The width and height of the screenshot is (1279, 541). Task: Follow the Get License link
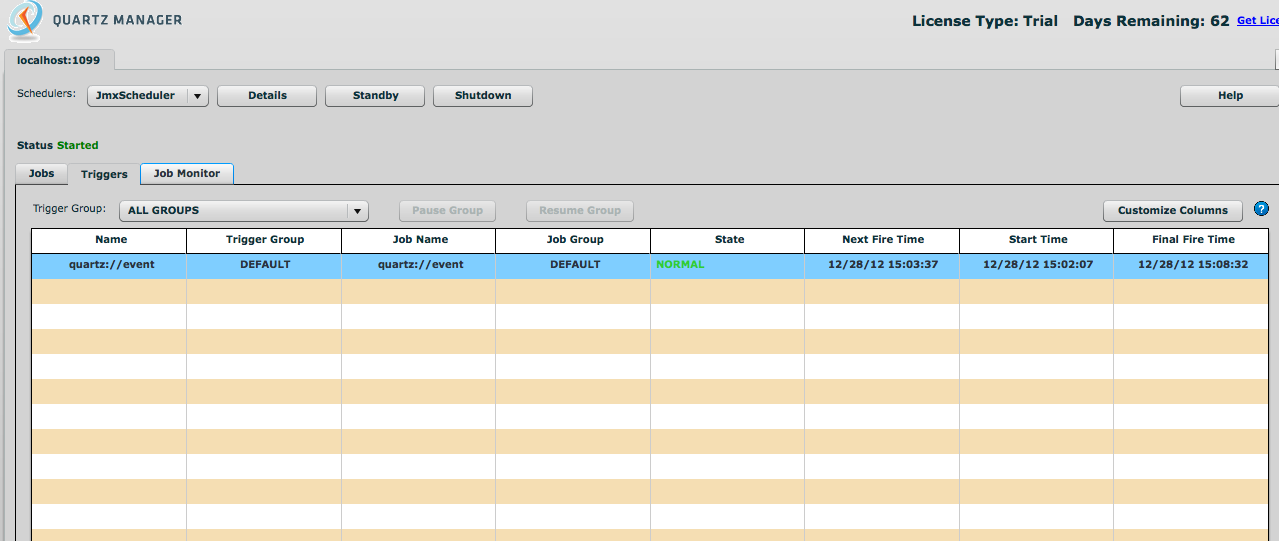1258,21
